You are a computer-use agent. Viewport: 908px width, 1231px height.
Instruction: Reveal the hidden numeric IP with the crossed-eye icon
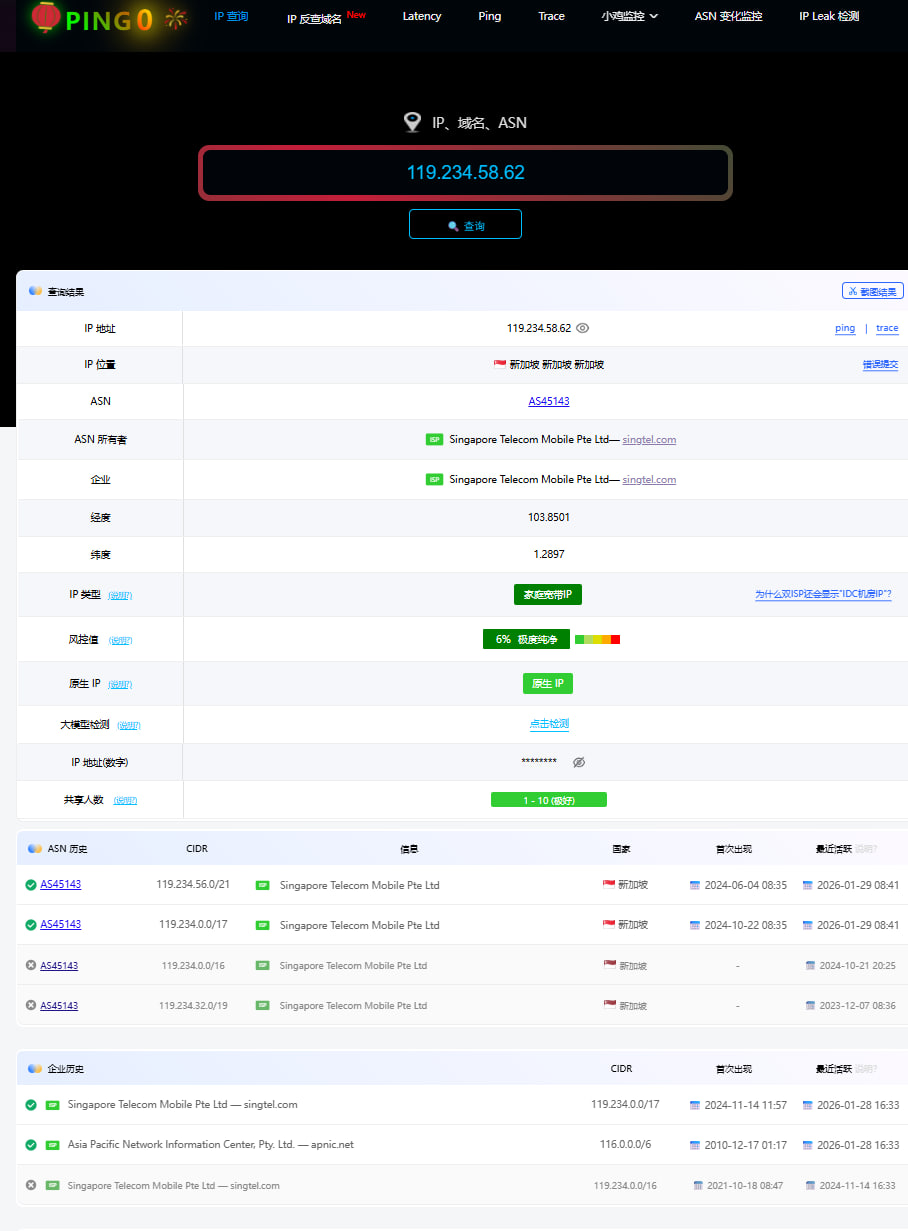point(579,763)
